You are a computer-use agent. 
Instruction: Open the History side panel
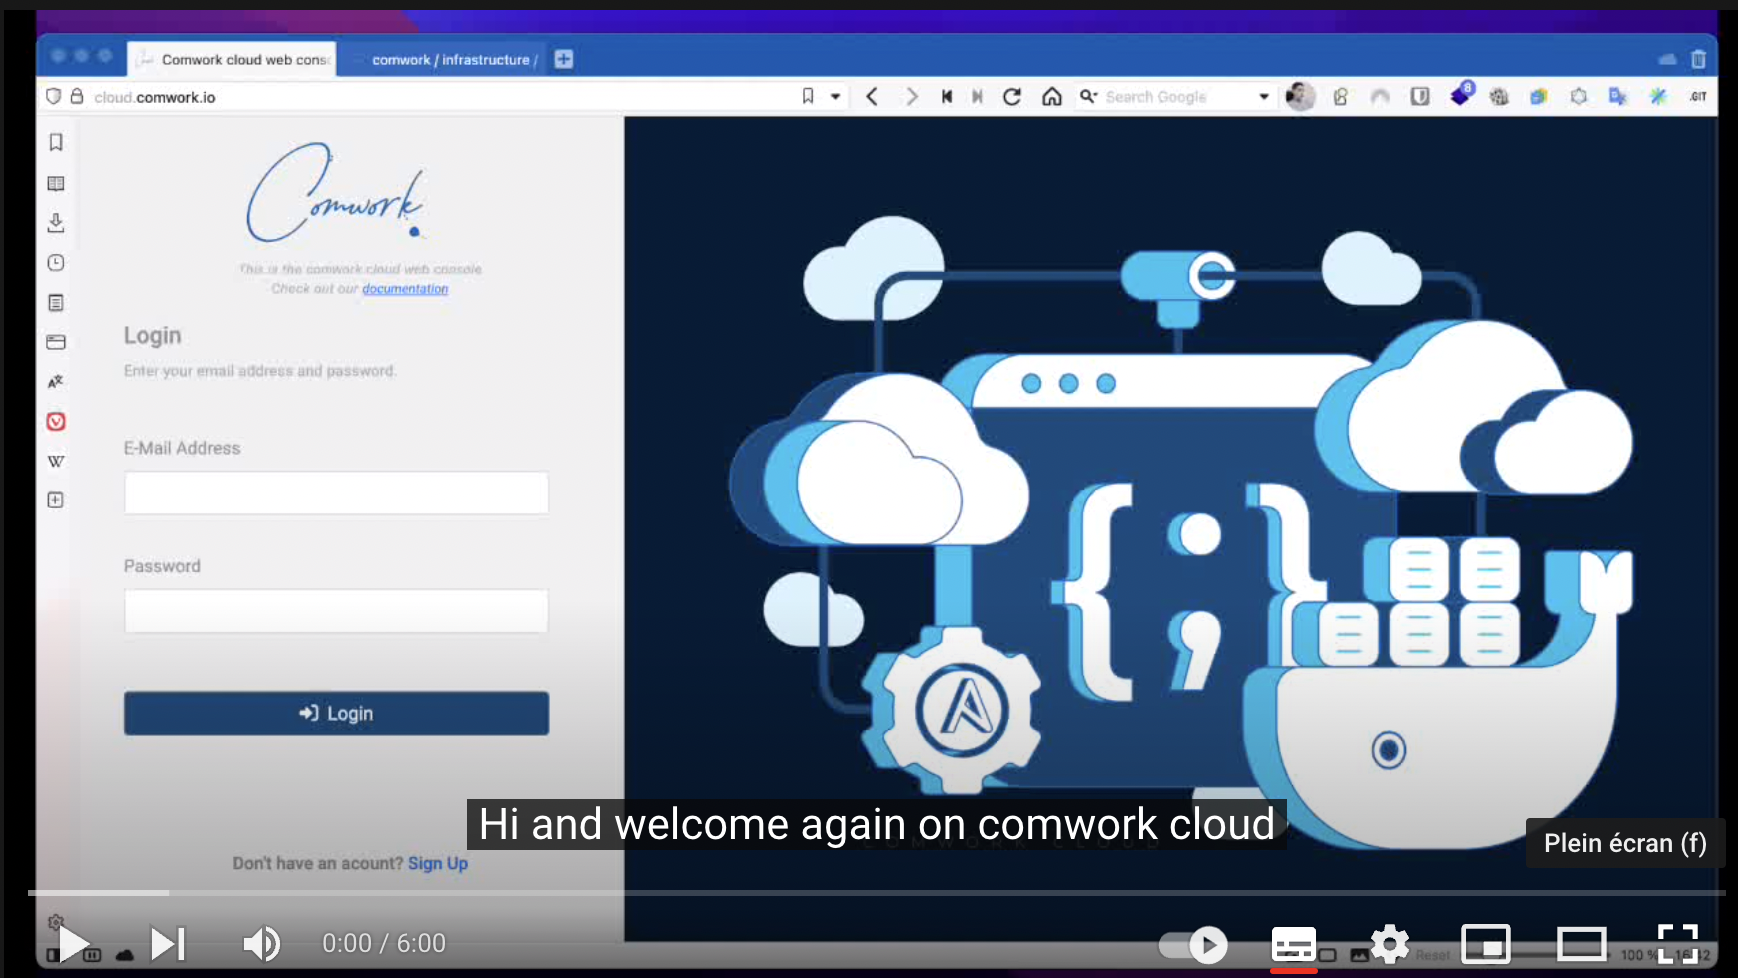coord(56,262)
